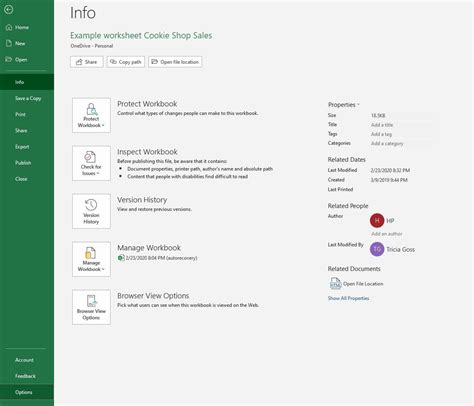This screenshot has height=406, width=474.
Task: Click the Inspect Workbook heading
Action: pyautogui.click(x=147, y=152)
